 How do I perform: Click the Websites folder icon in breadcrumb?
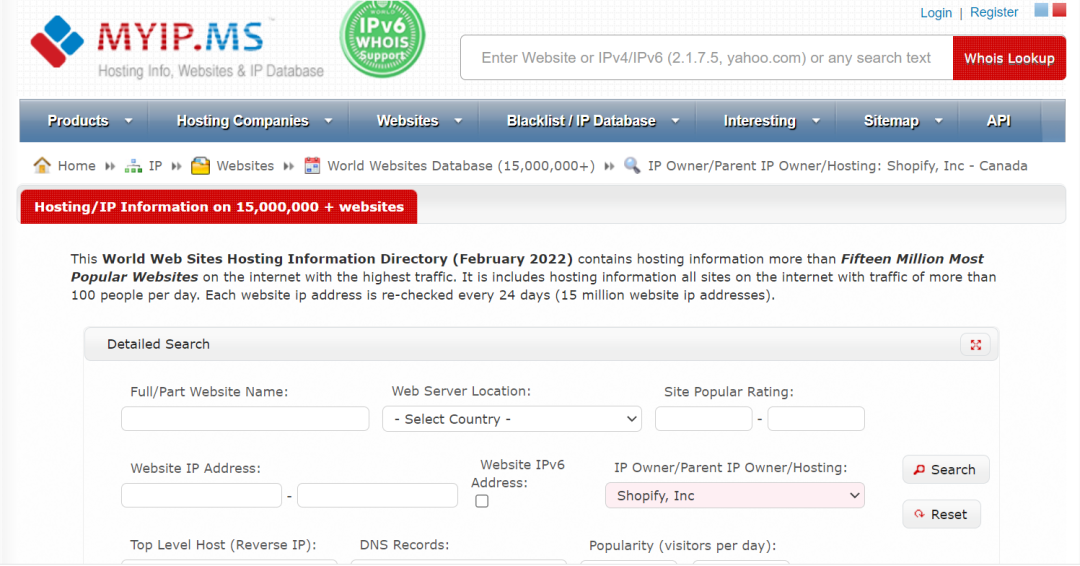click(200, 166)
